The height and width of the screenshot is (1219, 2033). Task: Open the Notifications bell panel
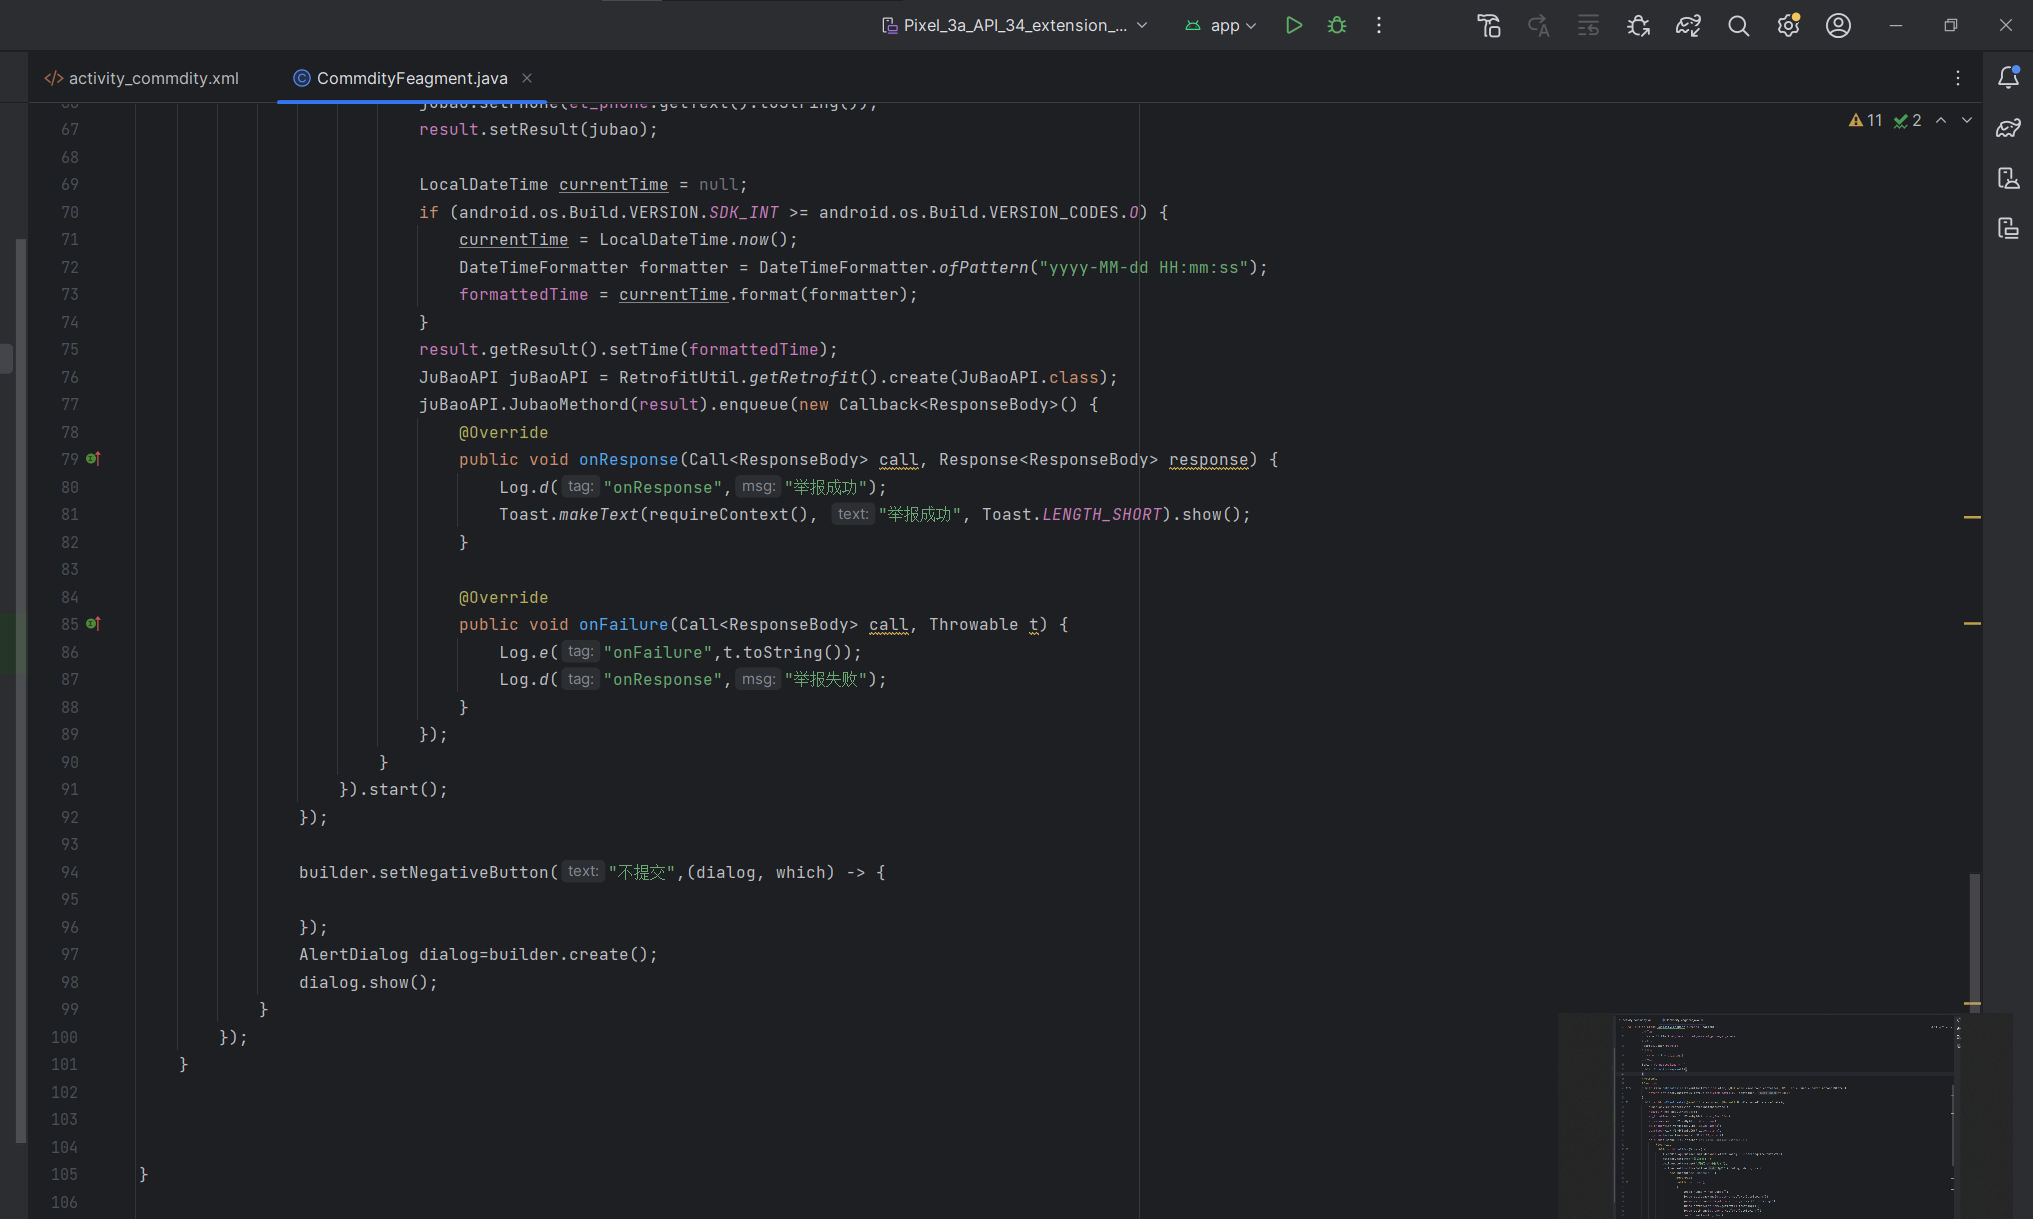click(x=2008, y=78)
